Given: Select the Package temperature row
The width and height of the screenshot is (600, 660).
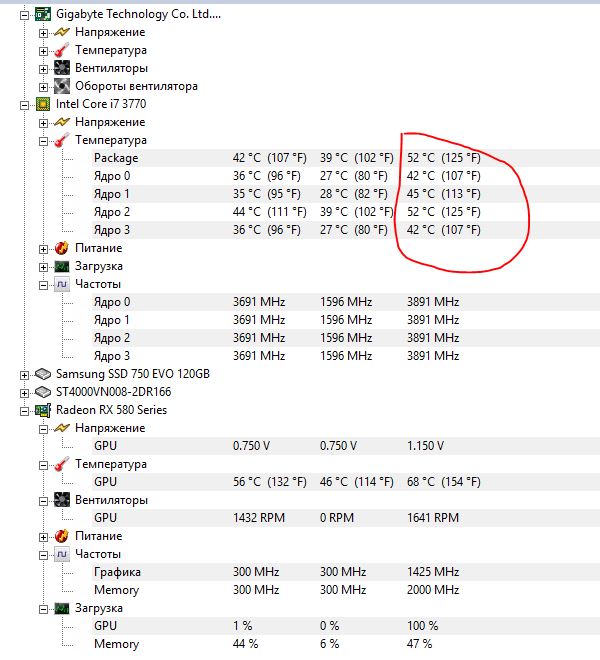Looking at the screenshot, I should pos(116,158).
